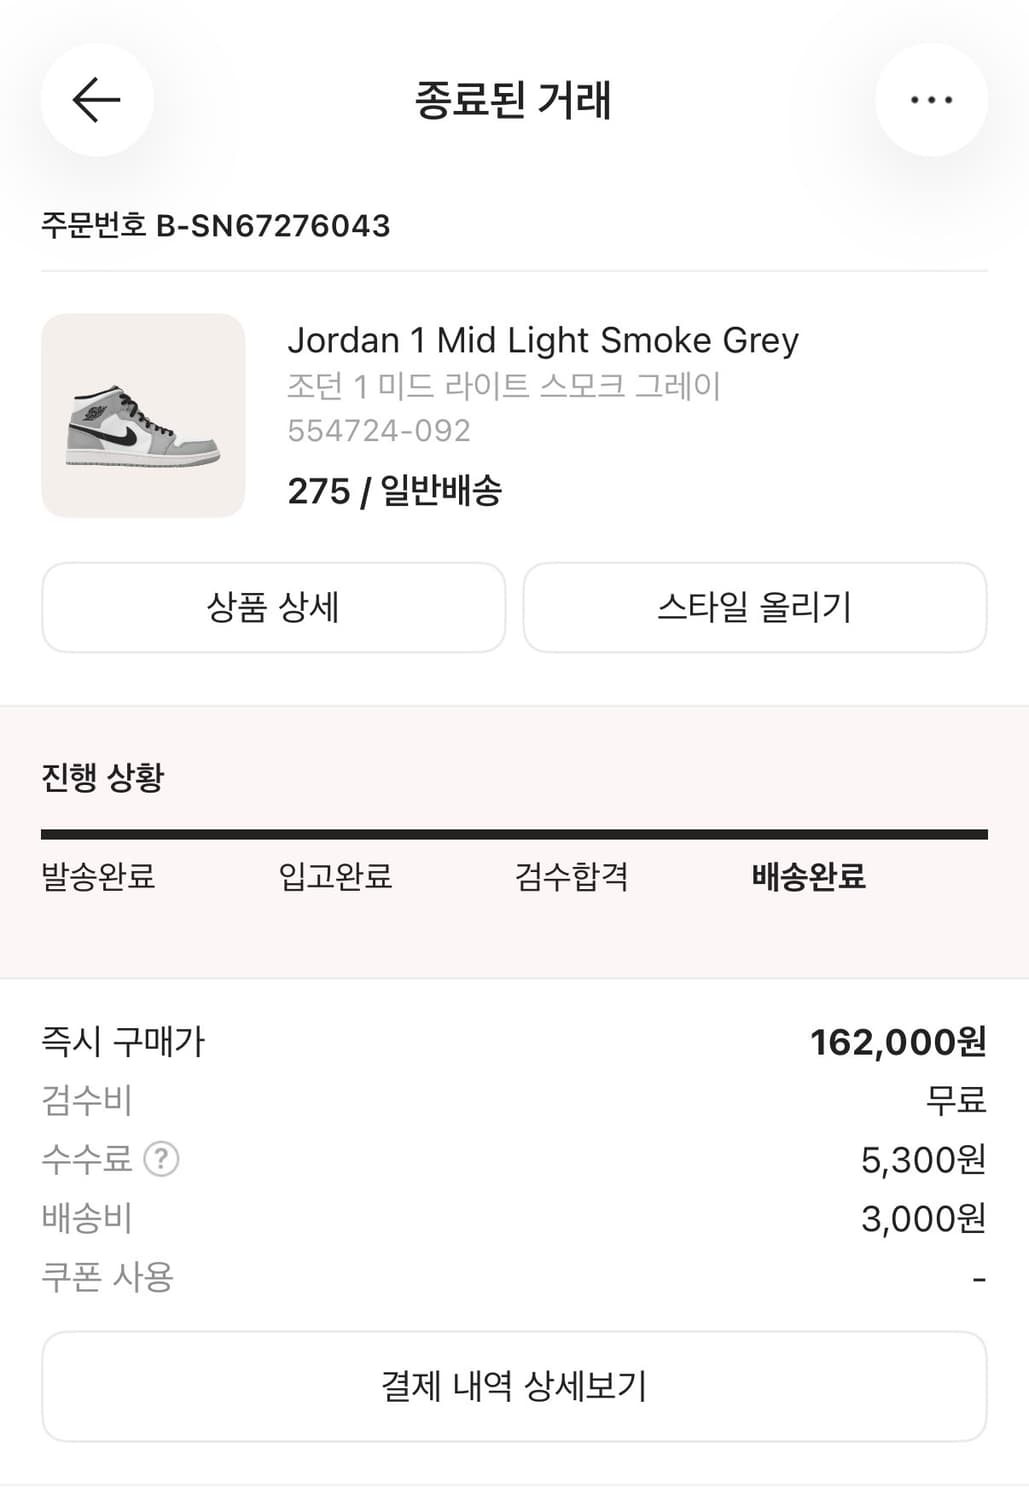1029x1500 pixels.
Task: Tap the 275 / 일반배송 size text
Action: (394, 491)
